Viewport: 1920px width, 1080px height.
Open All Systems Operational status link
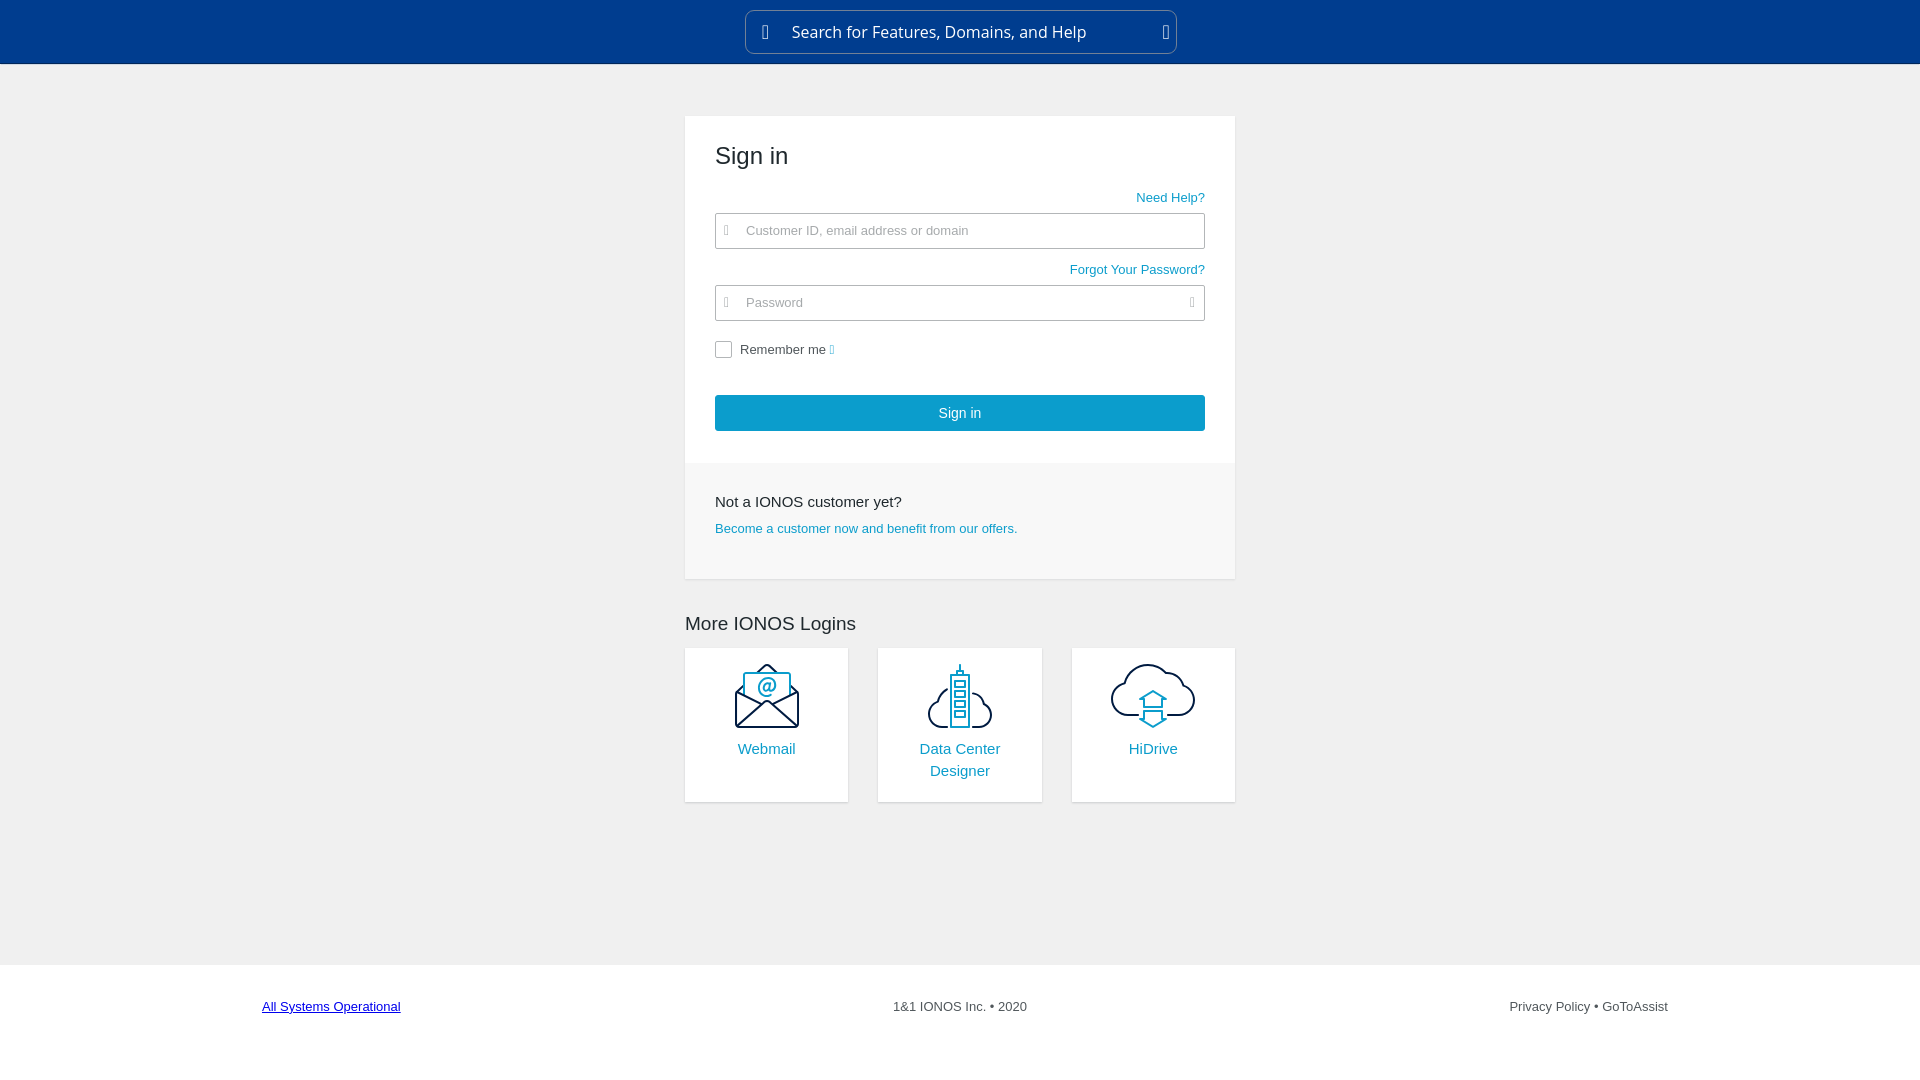pyautogui.click(x=331, y=1007)
